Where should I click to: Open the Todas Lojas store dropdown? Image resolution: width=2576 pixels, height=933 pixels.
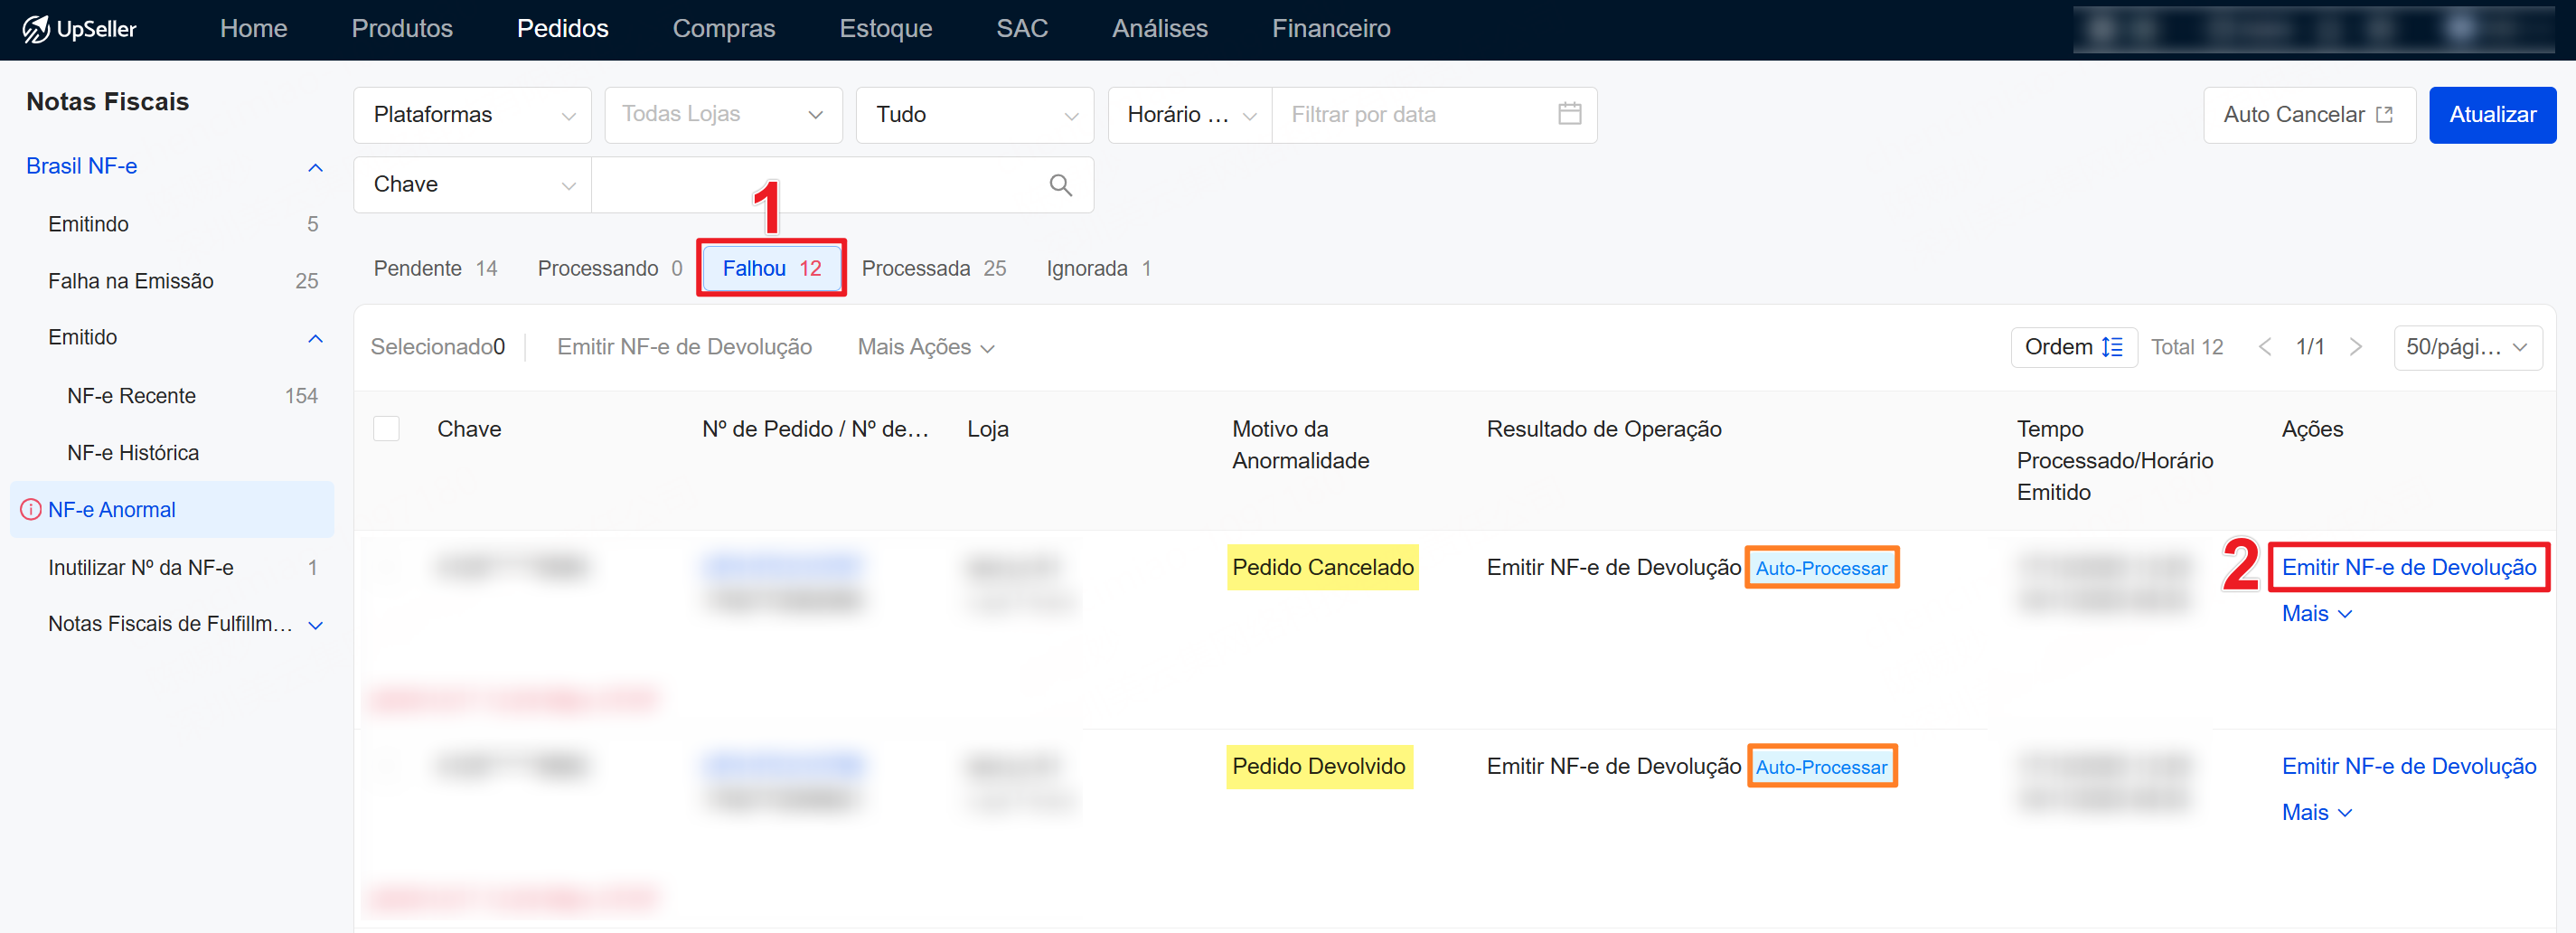click(x=722, y=115)
